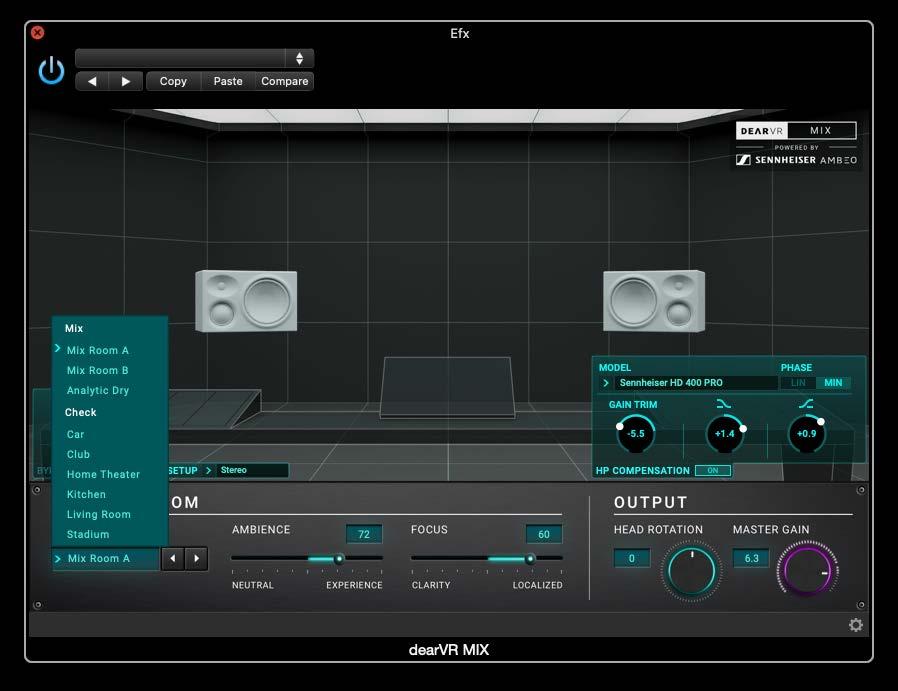Click the 'LOCALIZED' focus label
This screenshot has height=691, width=898.
click(x=538, y=585)
